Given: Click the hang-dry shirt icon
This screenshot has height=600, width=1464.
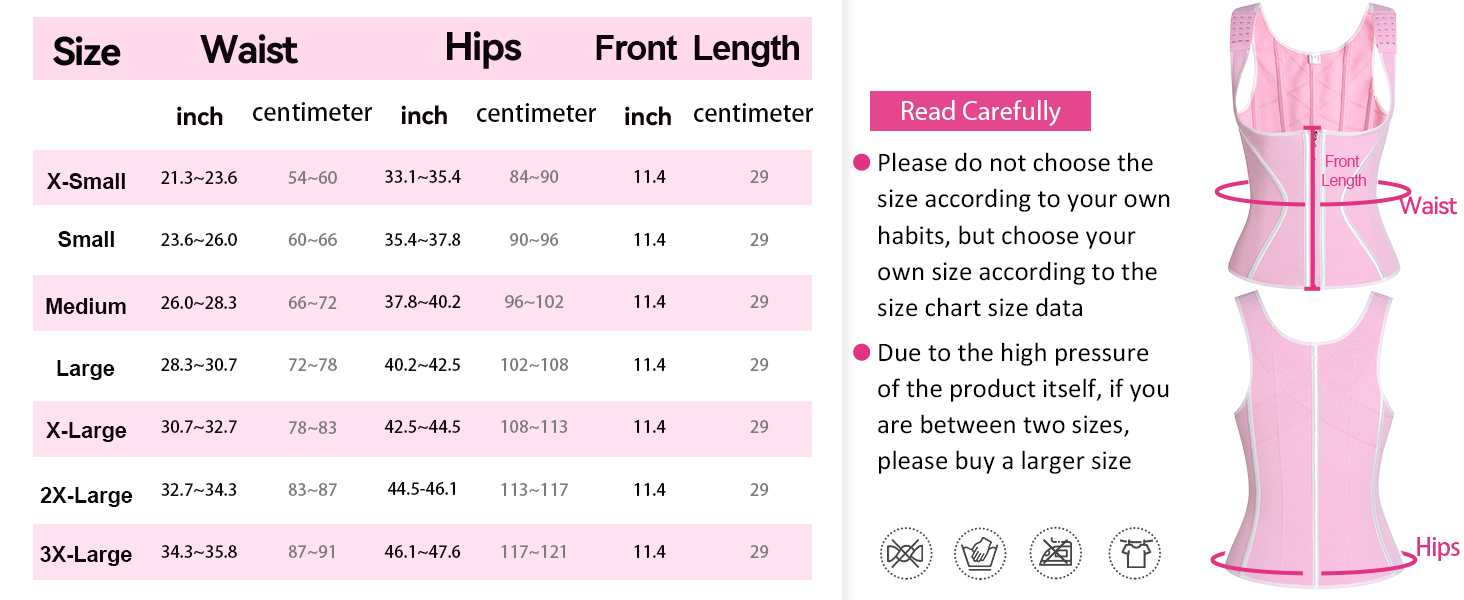Looking at the screenshot, I should click(x=1134, y=551).
